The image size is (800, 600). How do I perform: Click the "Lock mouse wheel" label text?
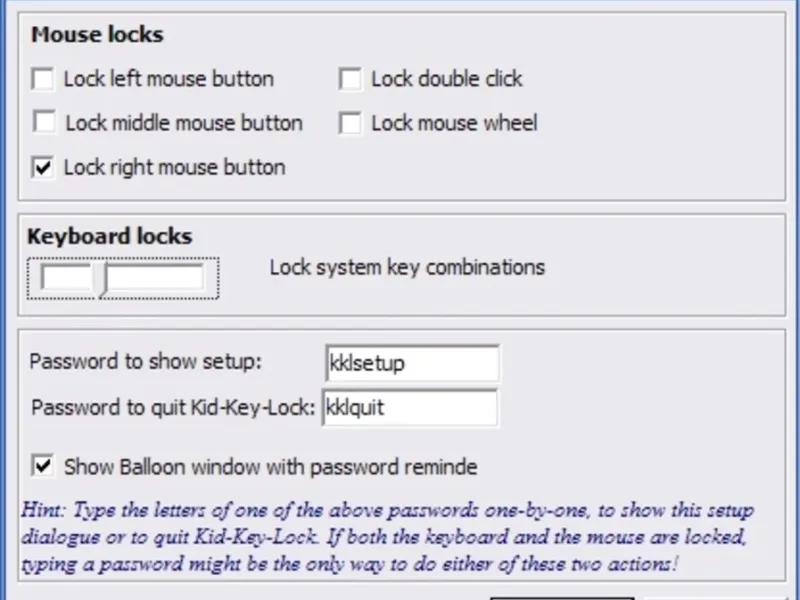pyautogui.click(x=454, y=123)
